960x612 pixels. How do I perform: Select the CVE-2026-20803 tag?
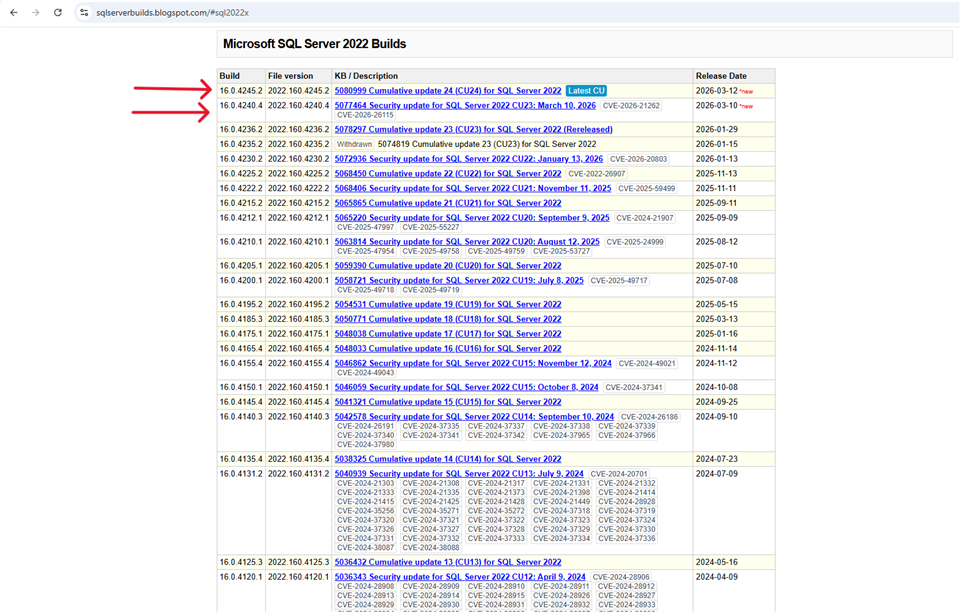(x=638, y=159)
